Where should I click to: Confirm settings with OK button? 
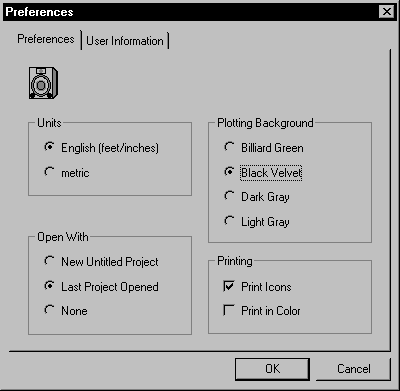(x=272, y=369)
